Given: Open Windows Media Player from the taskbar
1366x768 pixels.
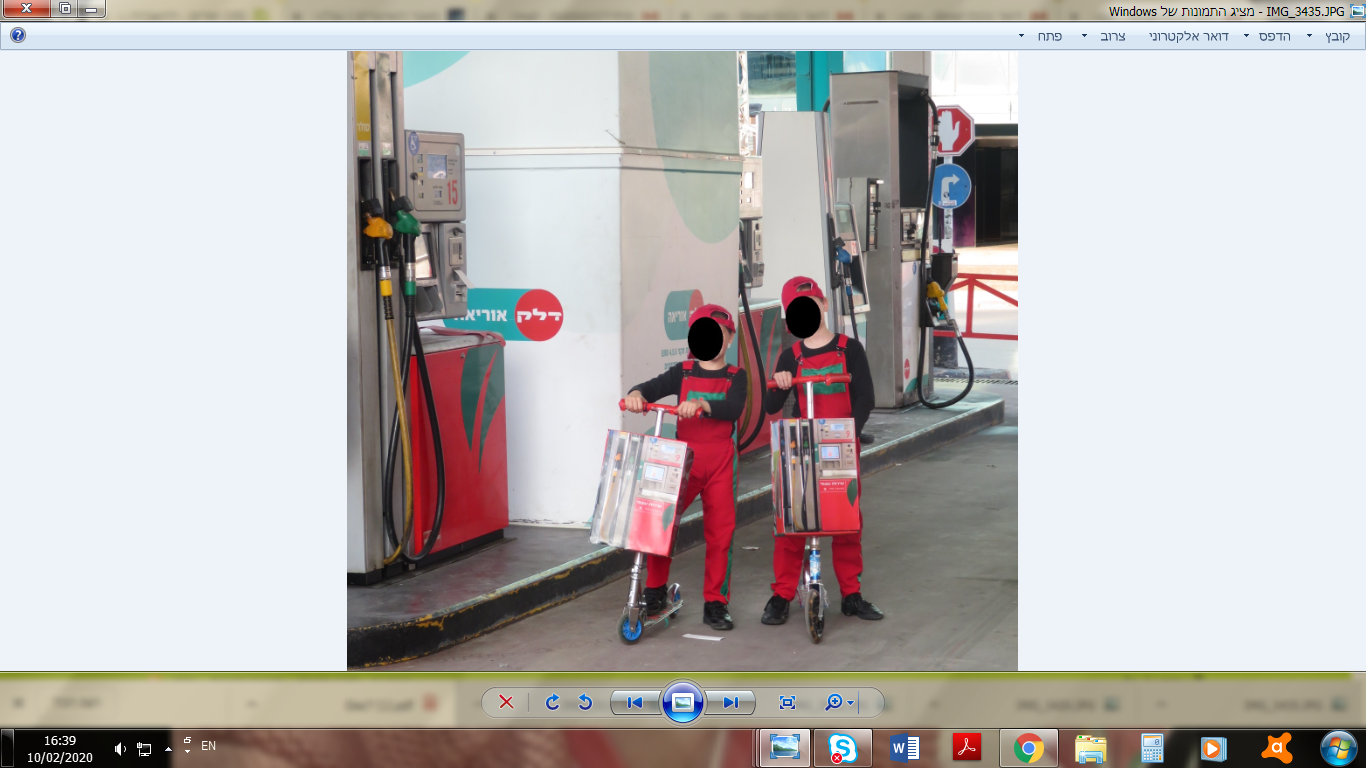Looking at the screenshot, I should pyautogui.click(x=1214, y=748).
